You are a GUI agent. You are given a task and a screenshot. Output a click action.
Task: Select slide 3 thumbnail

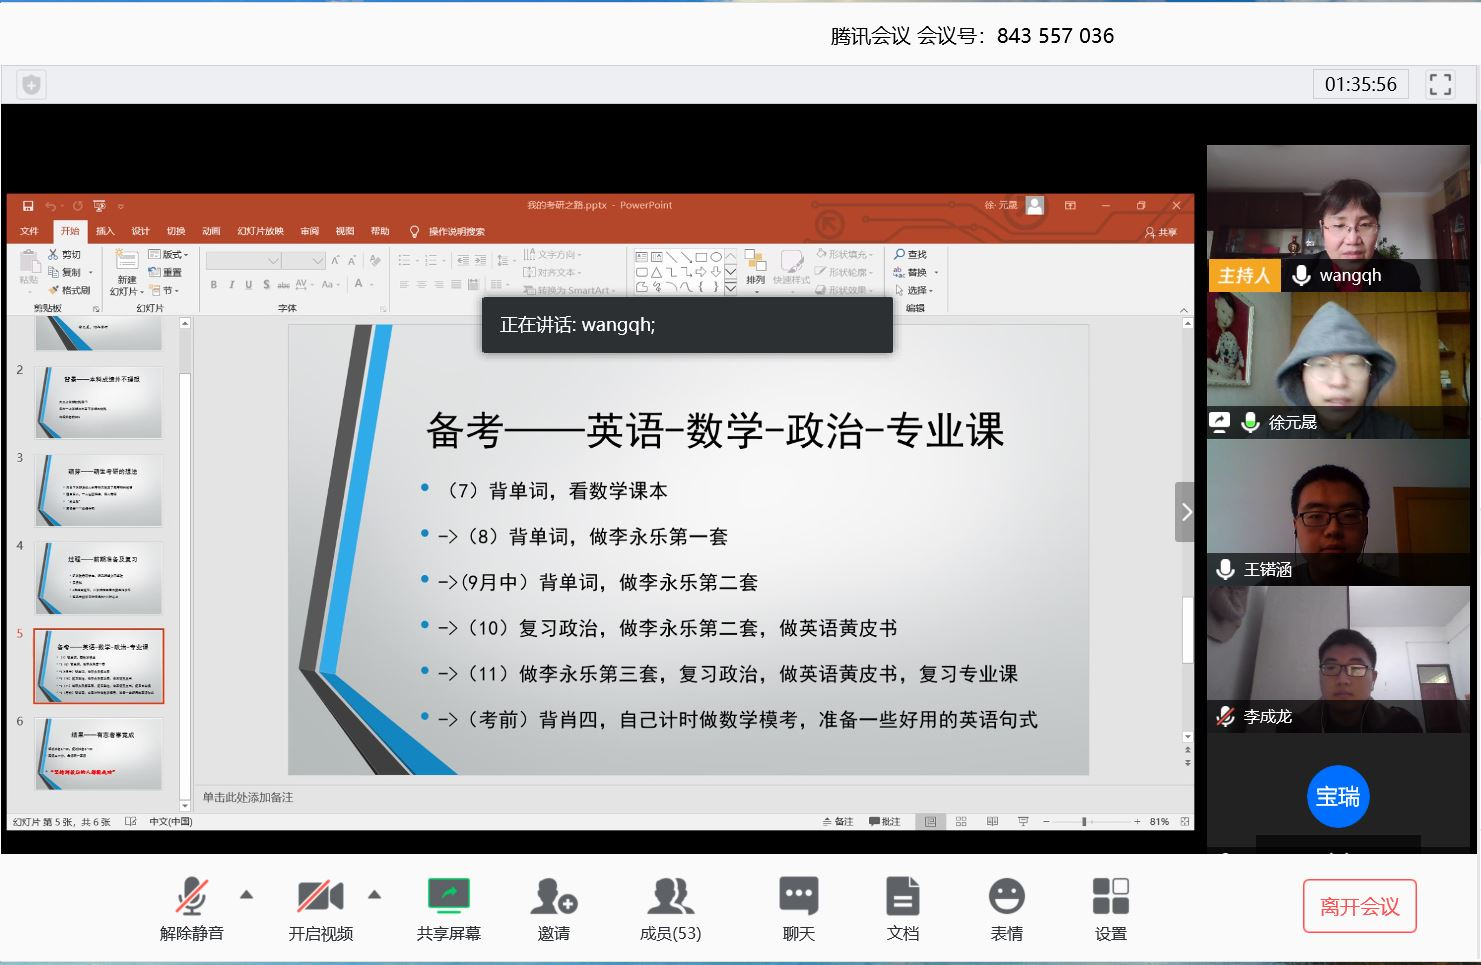[98, 490]
